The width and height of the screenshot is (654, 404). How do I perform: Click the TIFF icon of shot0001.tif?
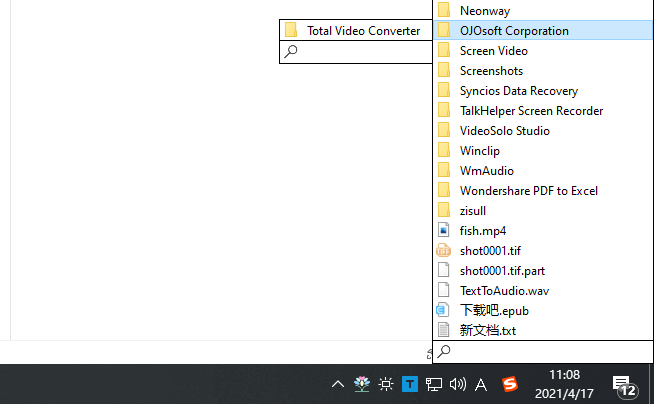click(443, 251)
